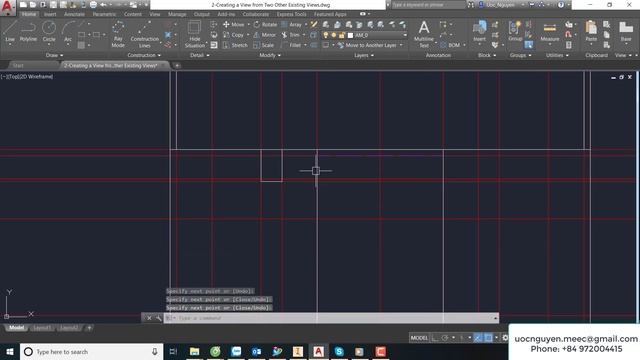Open the Insert ribbon tab
The image size is (640, 360).
tap(50, 14)
